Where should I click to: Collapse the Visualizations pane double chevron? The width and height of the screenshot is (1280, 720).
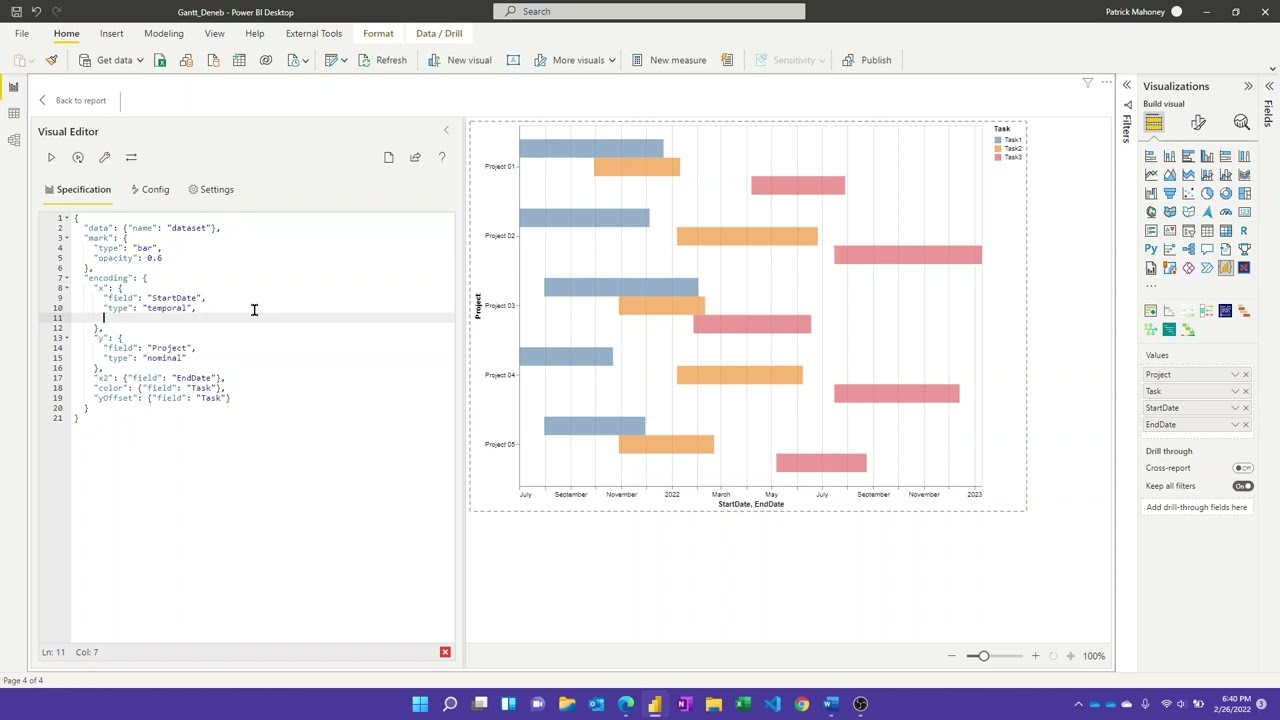point(1248,86)
